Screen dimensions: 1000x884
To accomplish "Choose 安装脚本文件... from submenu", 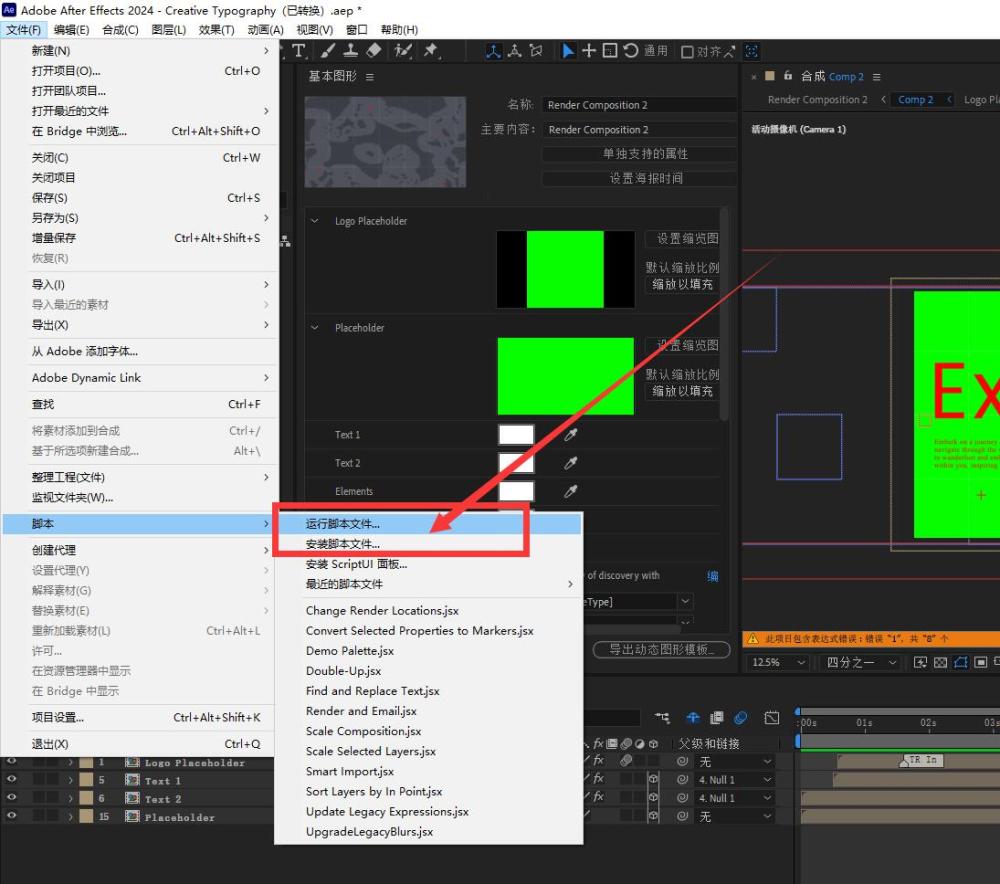I will tap(428, 544).
